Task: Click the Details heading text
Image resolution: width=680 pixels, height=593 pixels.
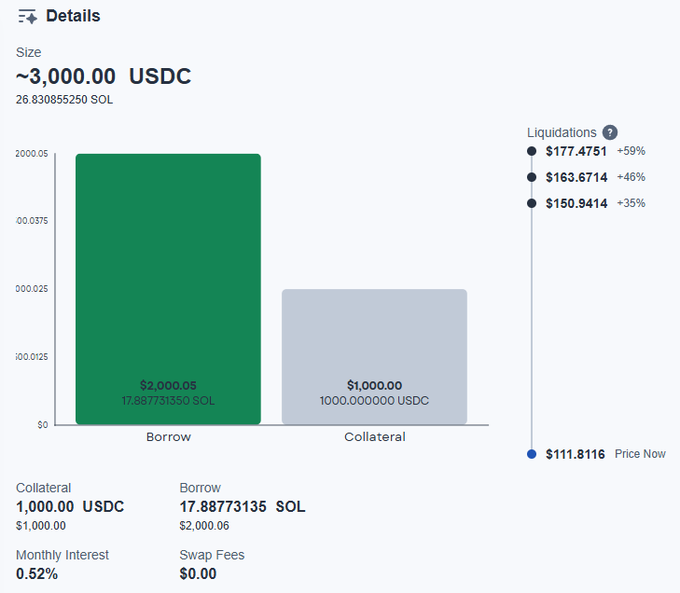Action: [x=73, y=16]
